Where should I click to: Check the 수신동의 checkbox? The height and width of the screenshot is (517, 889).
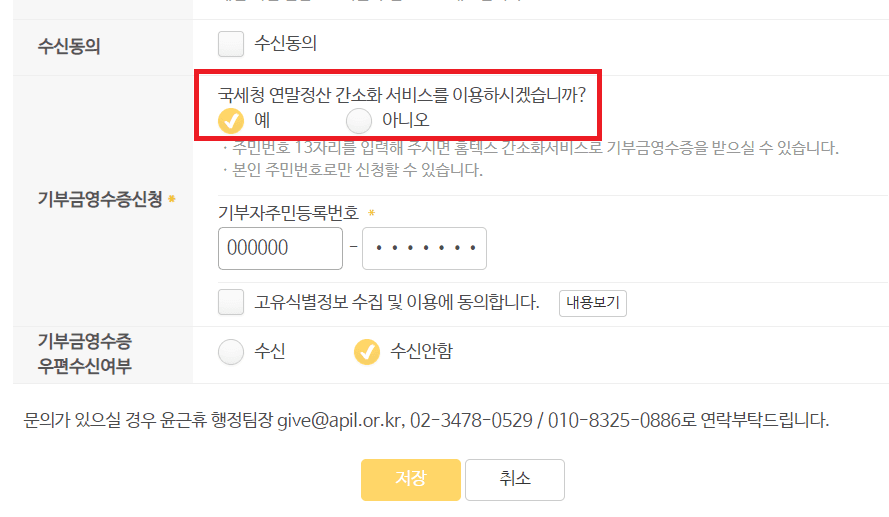[x=231, y=44]
